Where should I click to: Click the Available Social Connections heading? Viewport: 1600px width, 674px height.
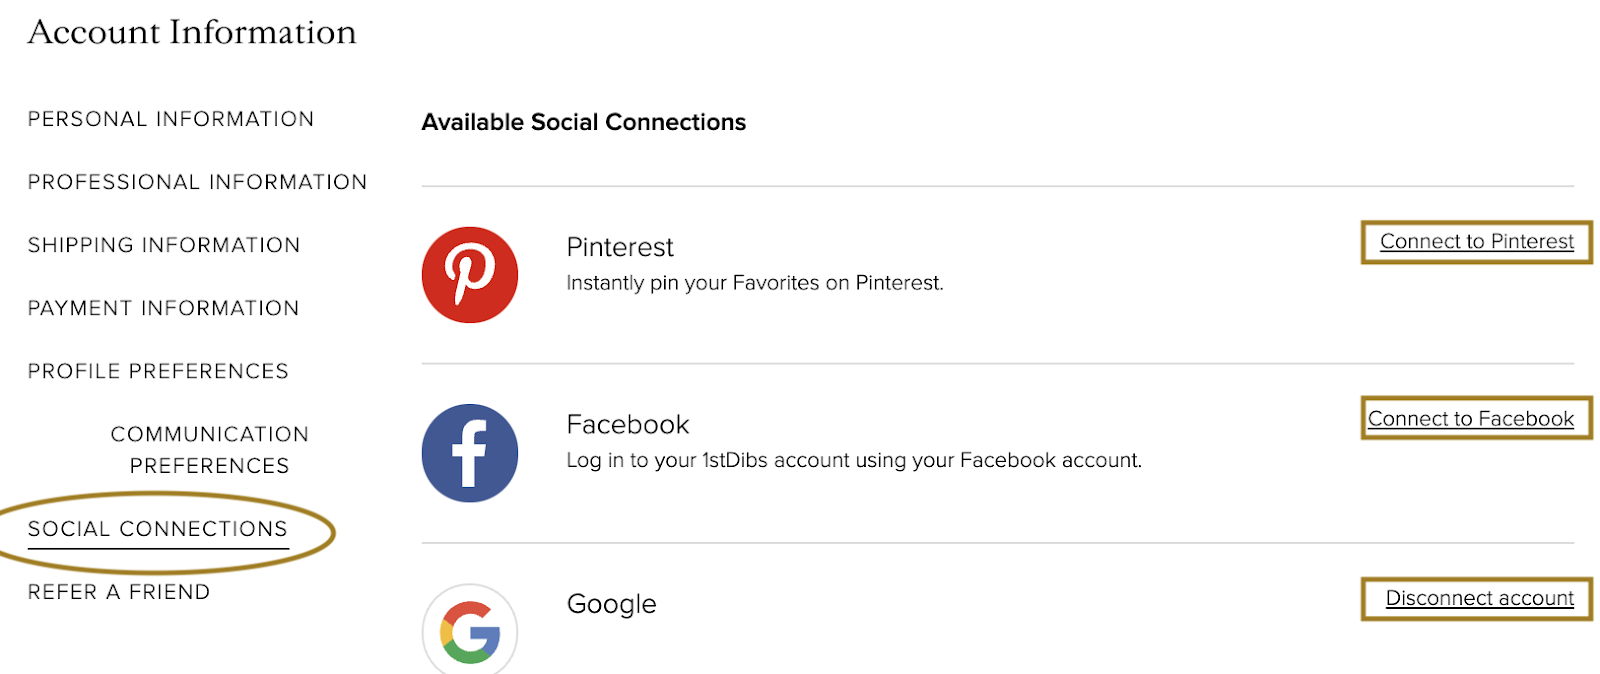584,122
